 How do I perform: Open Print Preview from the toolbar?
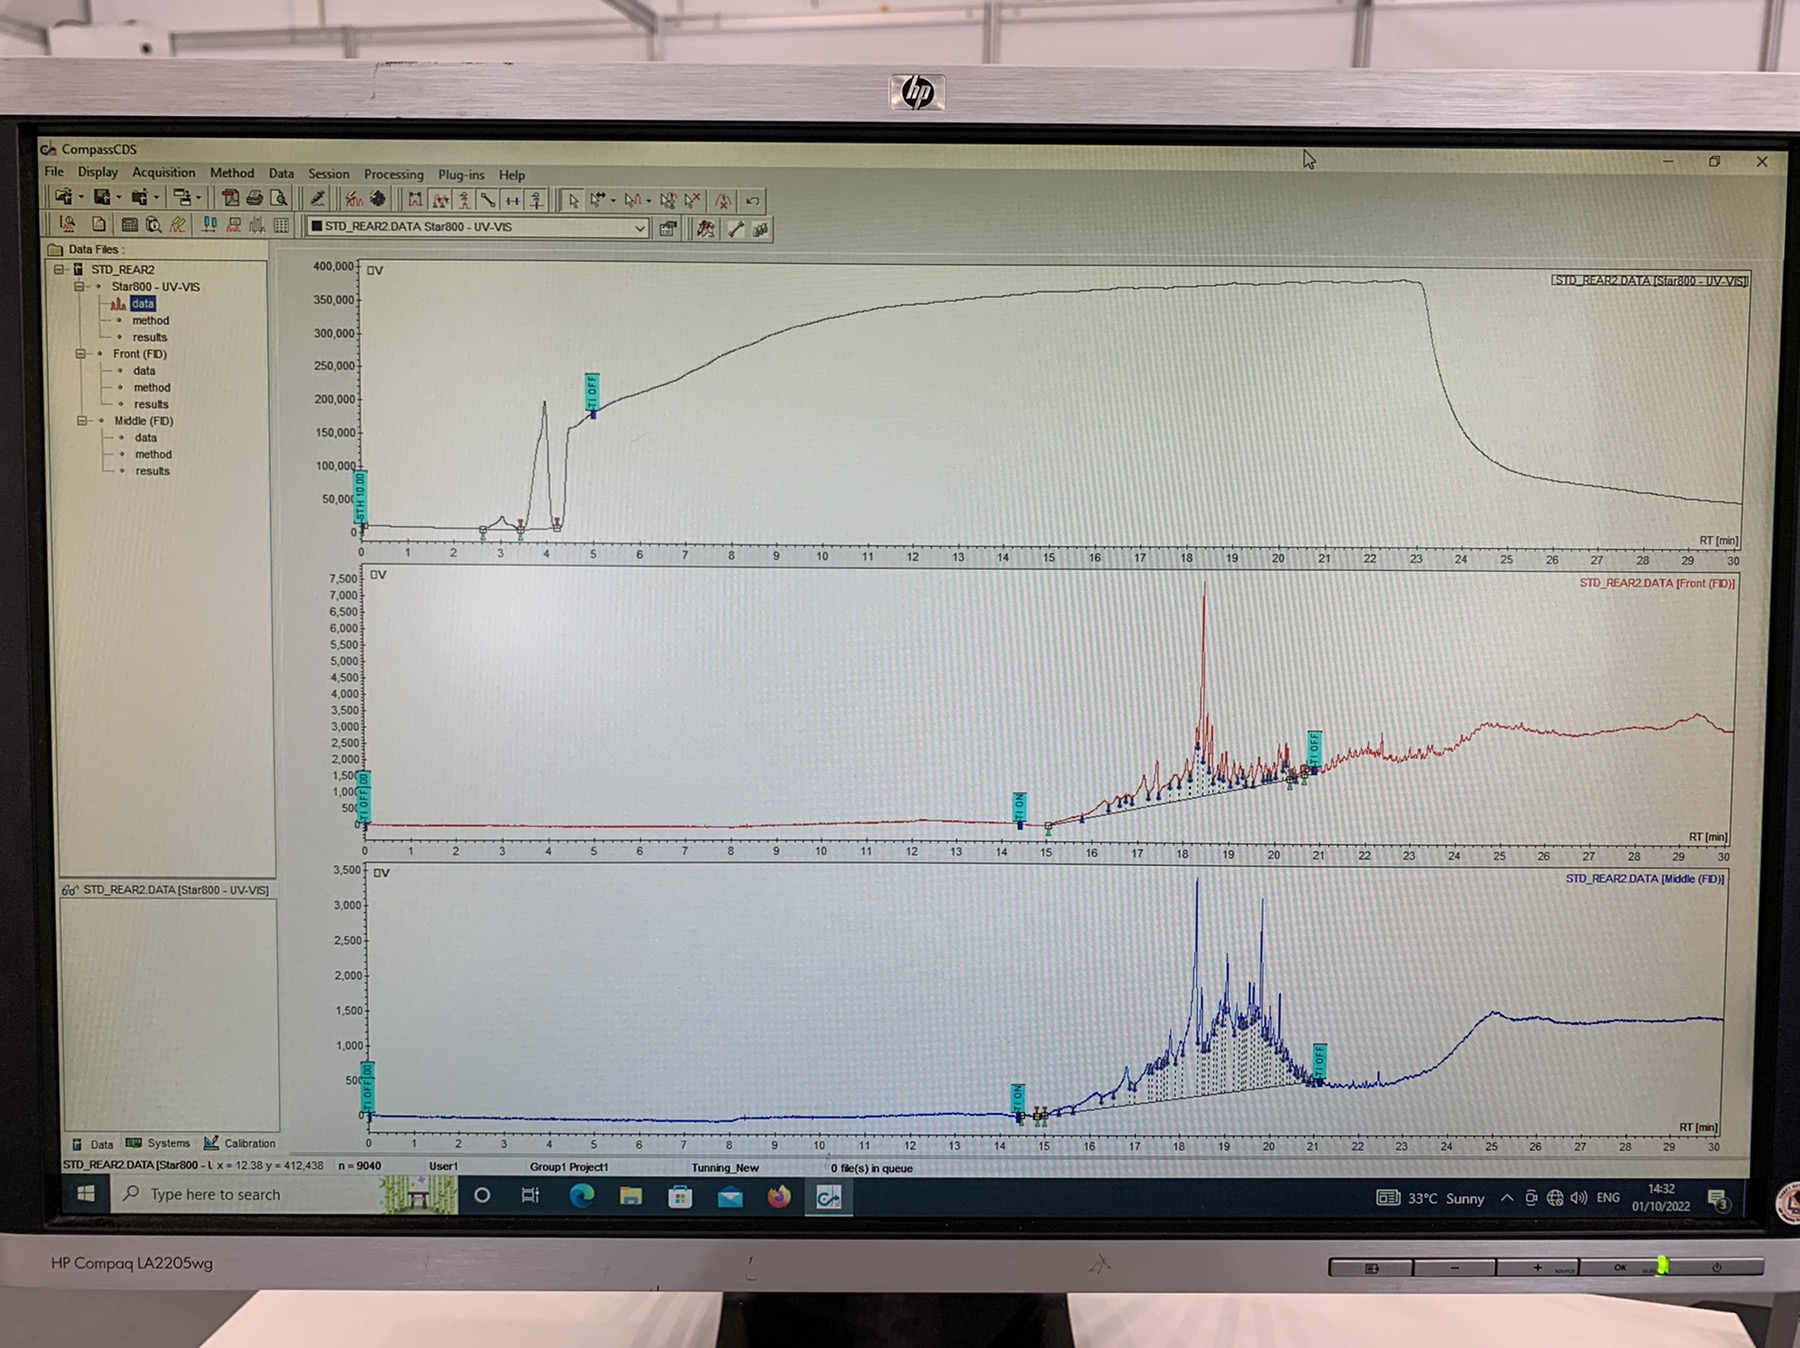point(279,198)
